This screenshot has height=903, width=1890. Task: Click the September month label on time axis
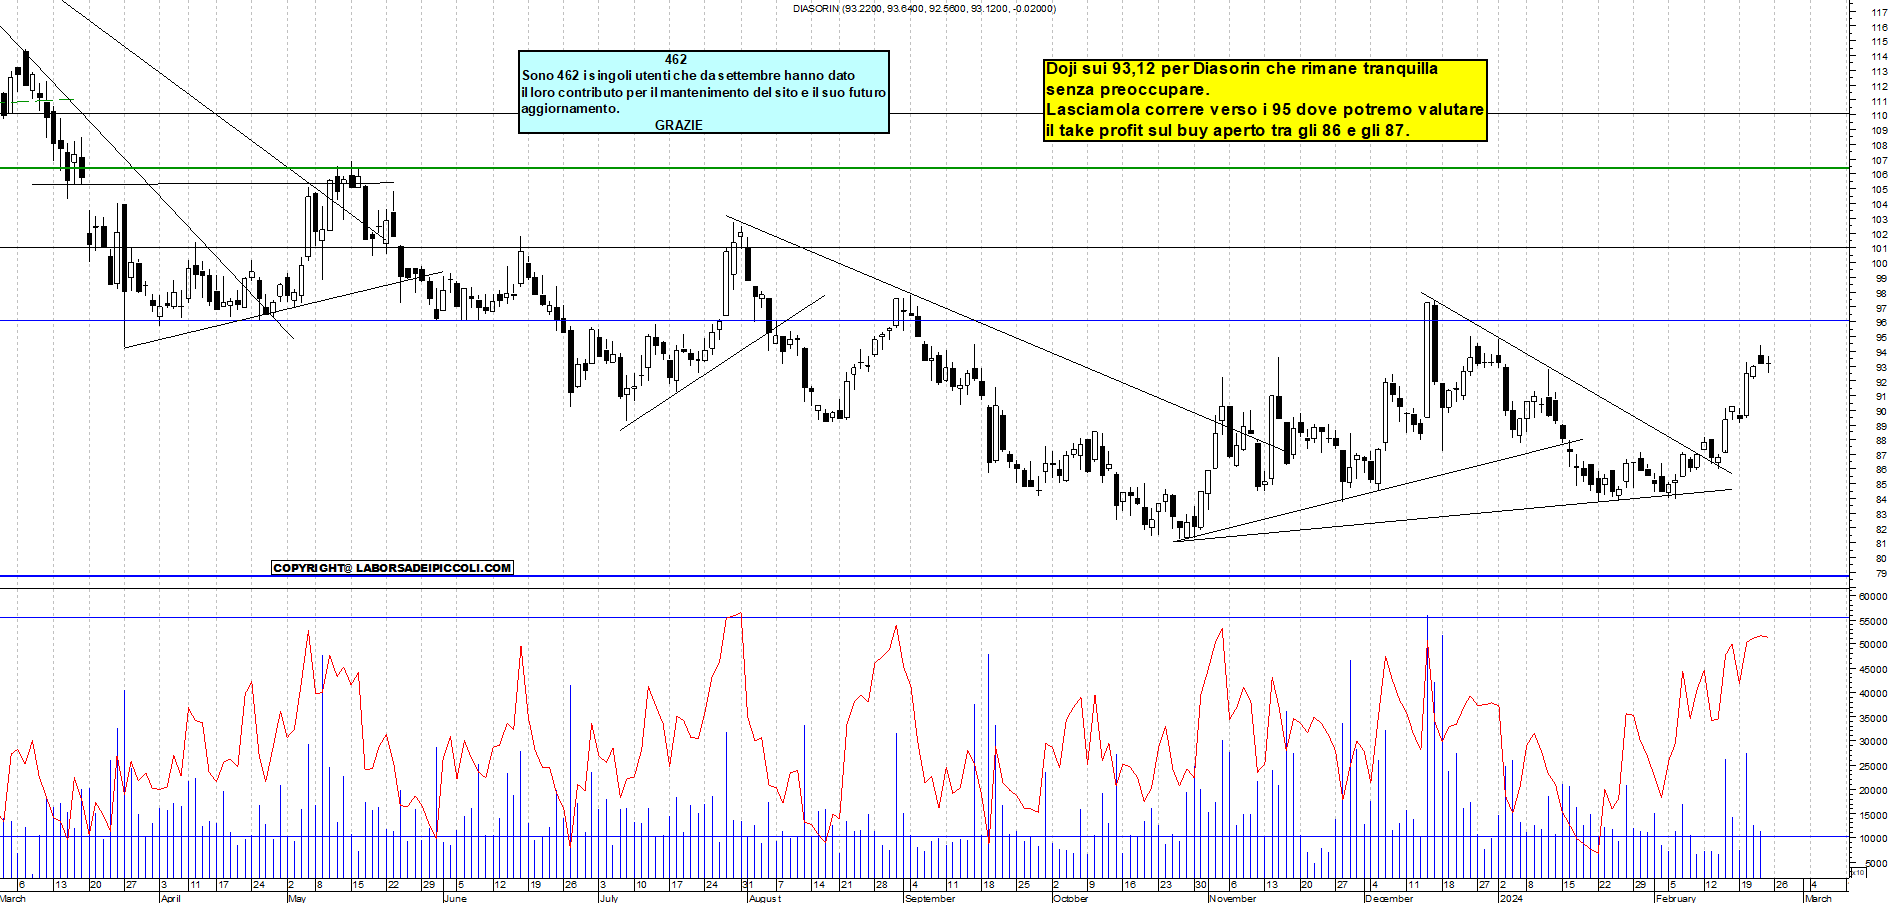pos(930,898)
